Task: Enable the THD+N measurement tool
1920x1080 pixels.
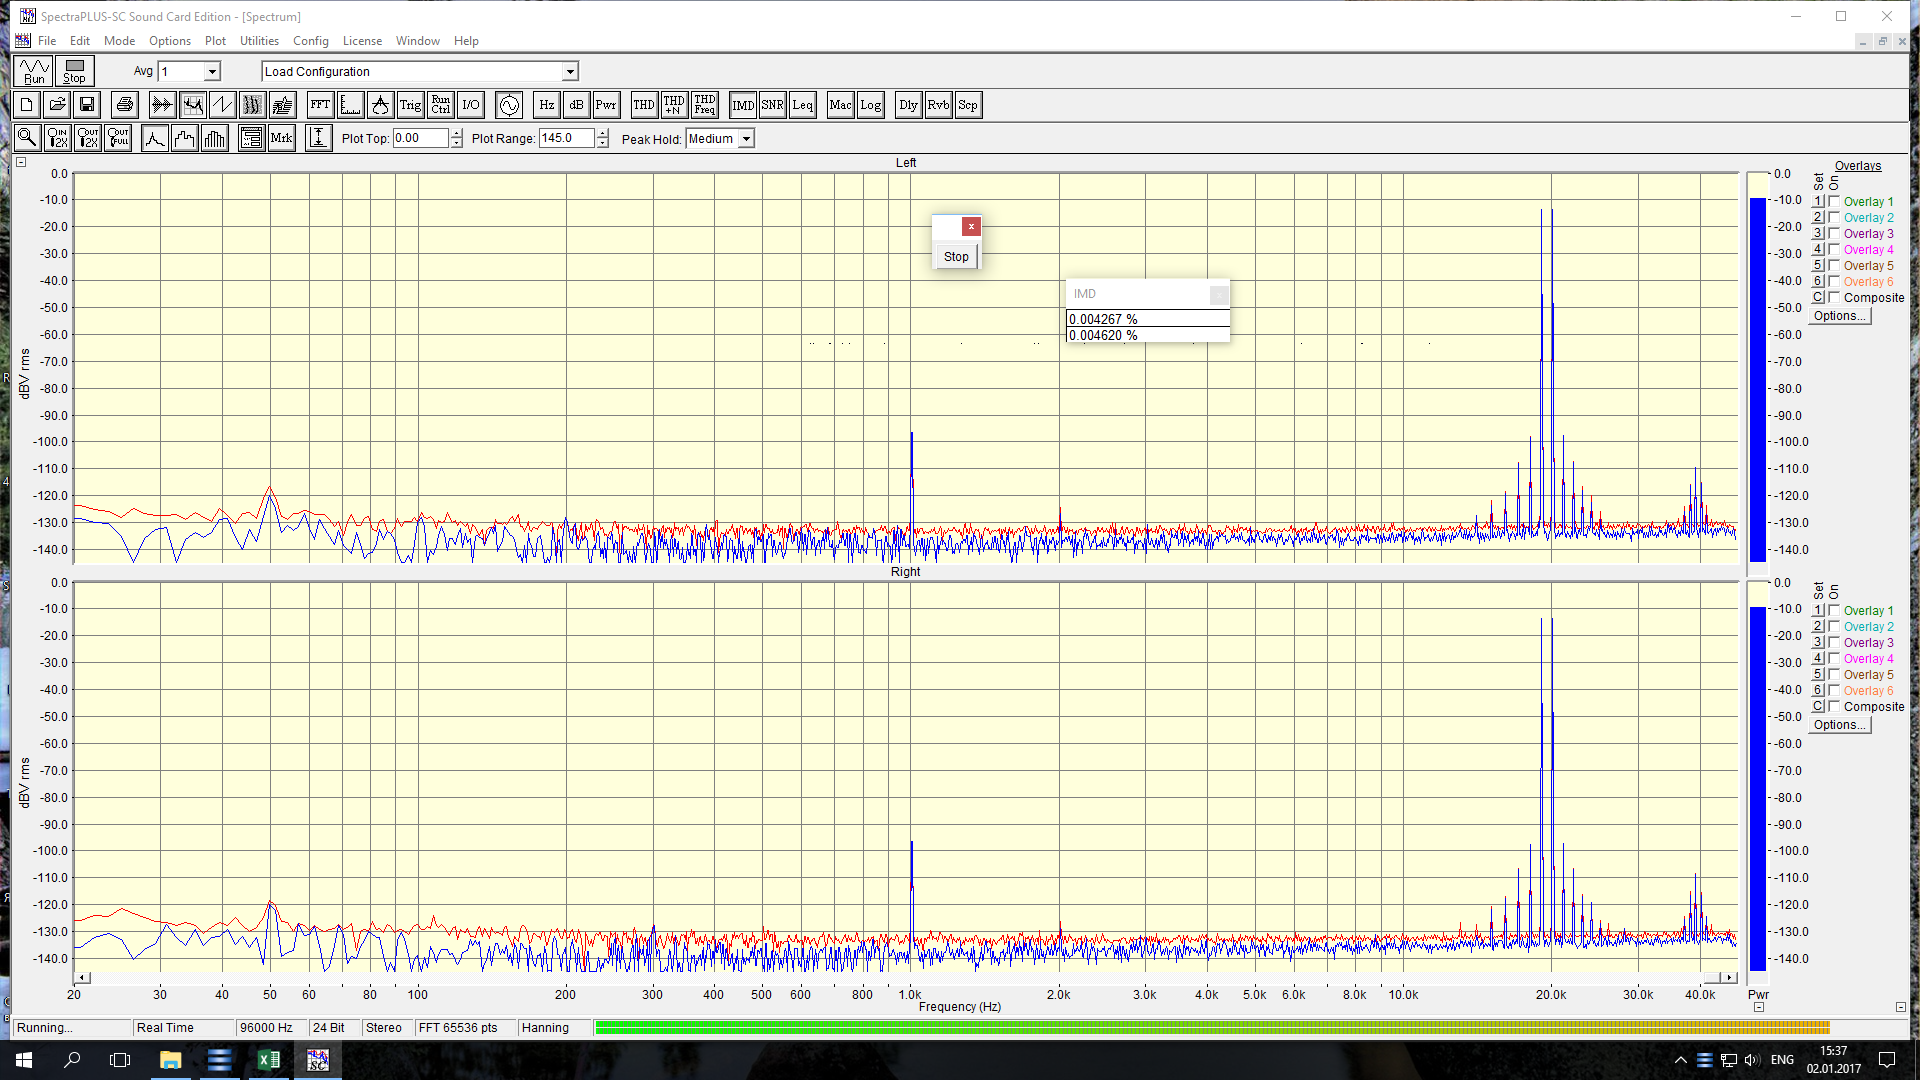Action: [674, 105]
